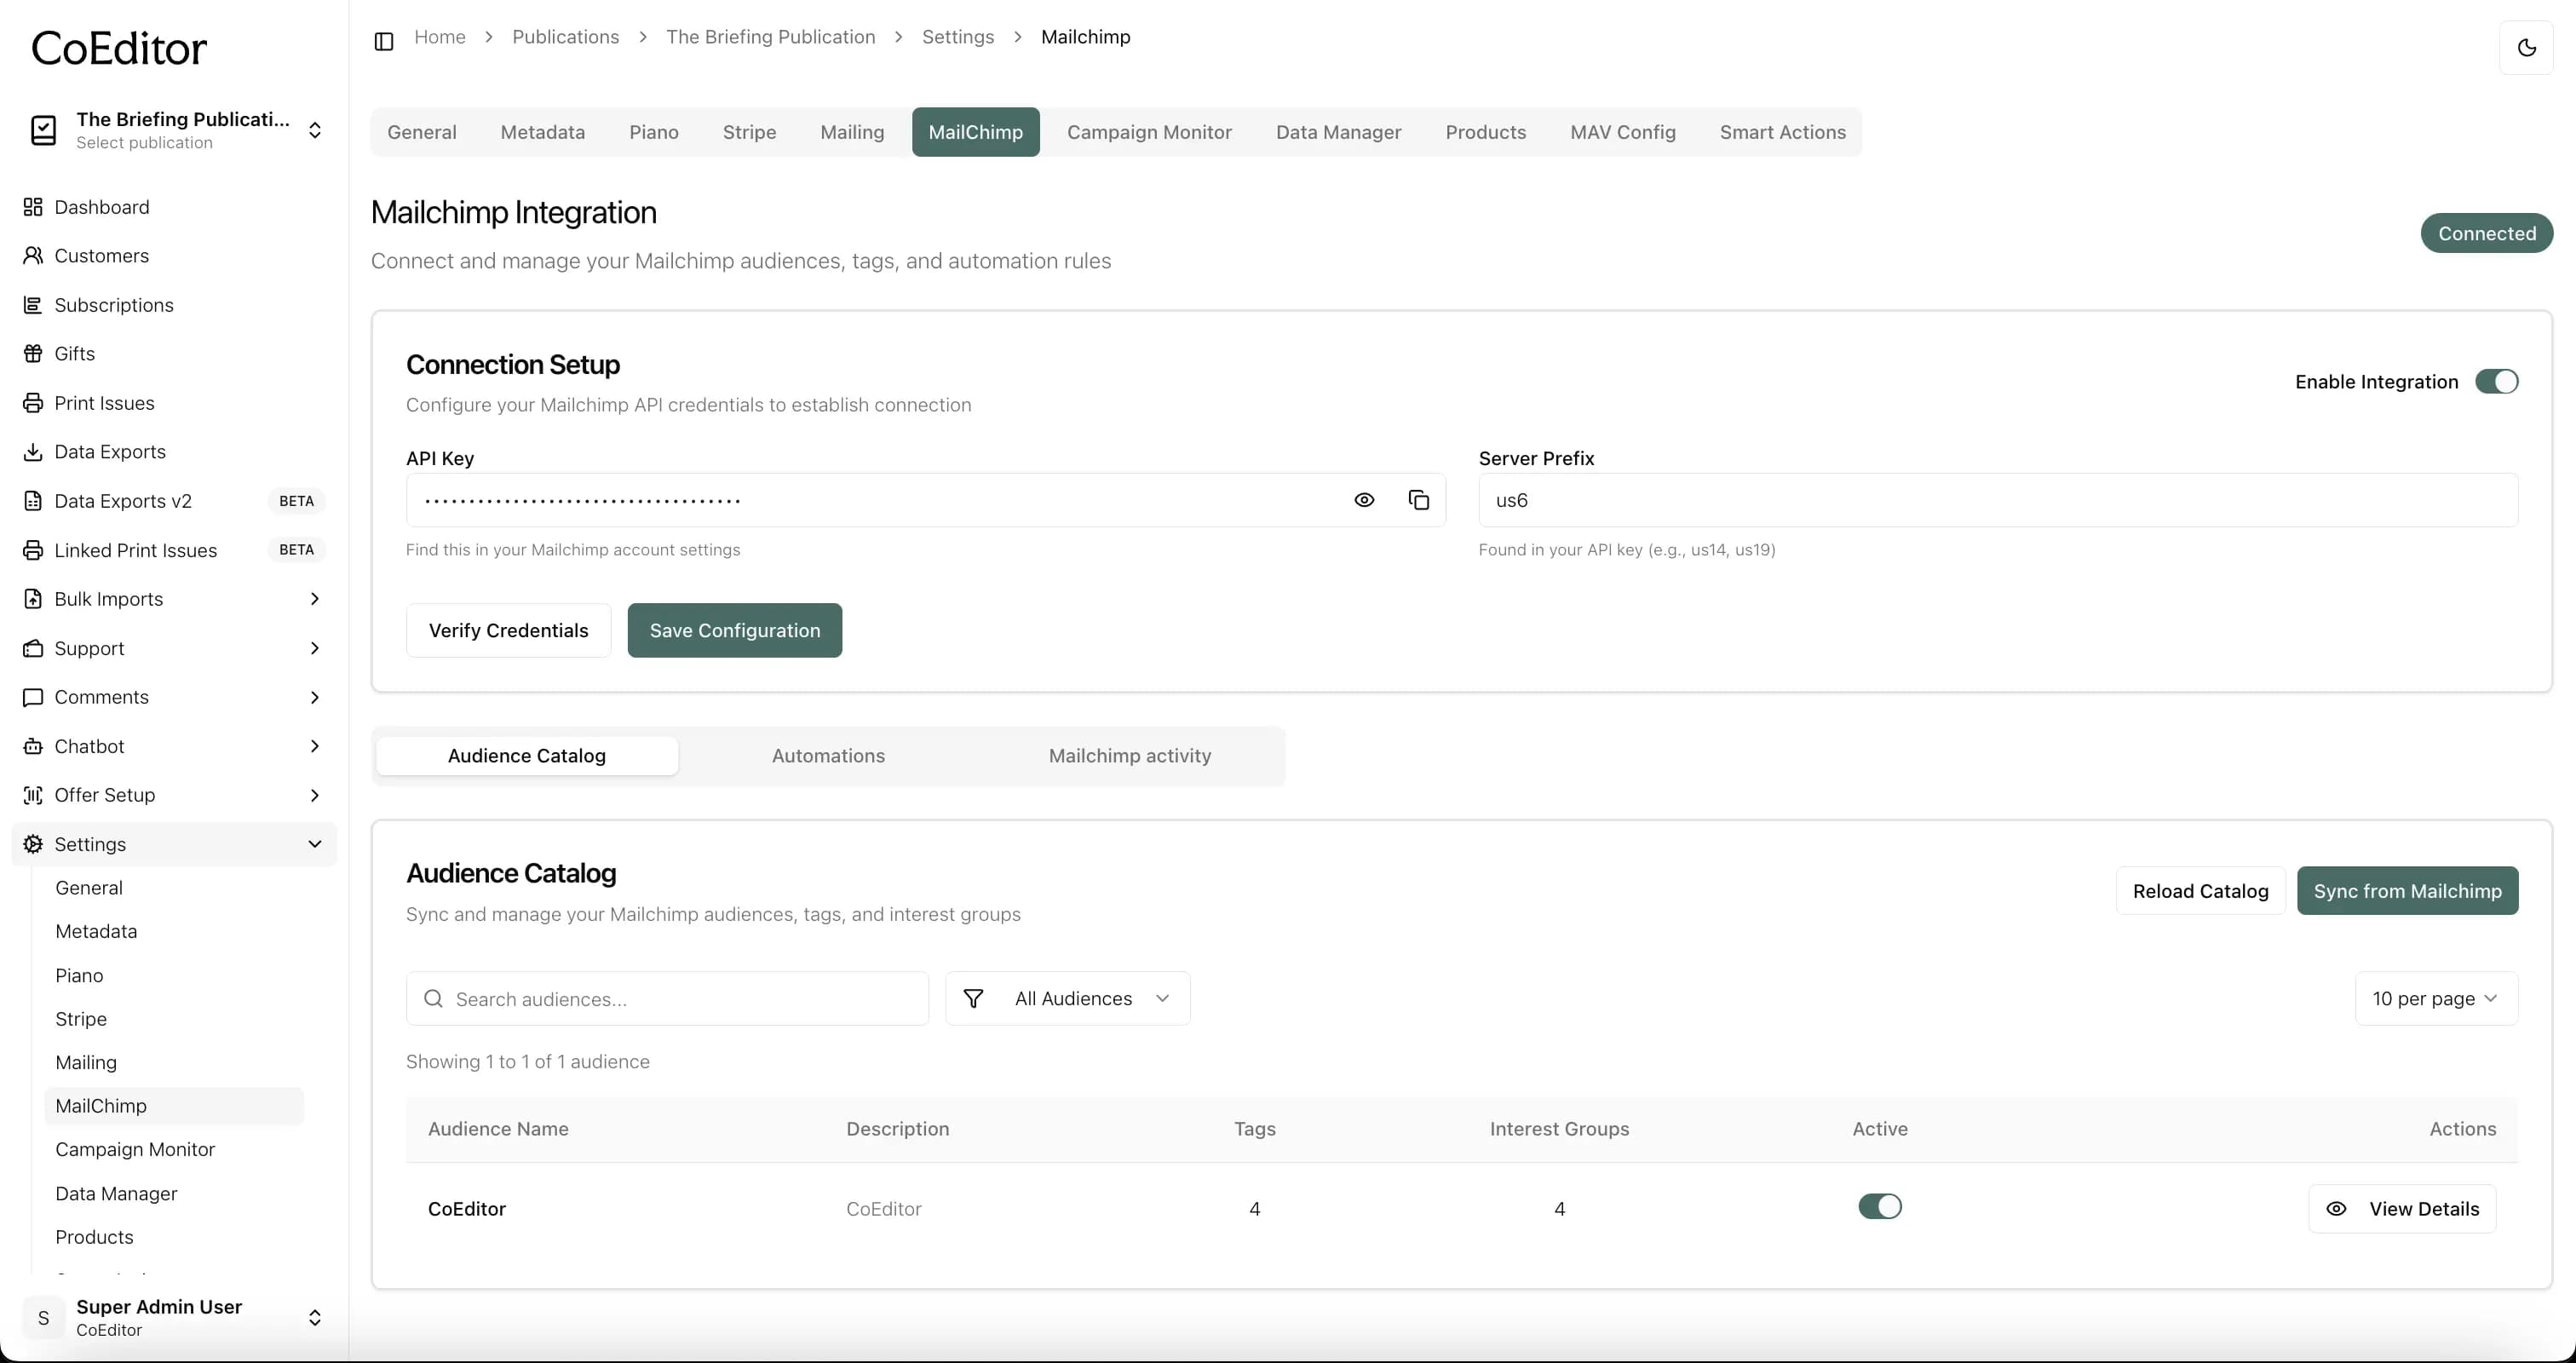Reveal the API key with eye icon
This screenshot has width=2576, height=1363.
click(x=1364, y=500)
